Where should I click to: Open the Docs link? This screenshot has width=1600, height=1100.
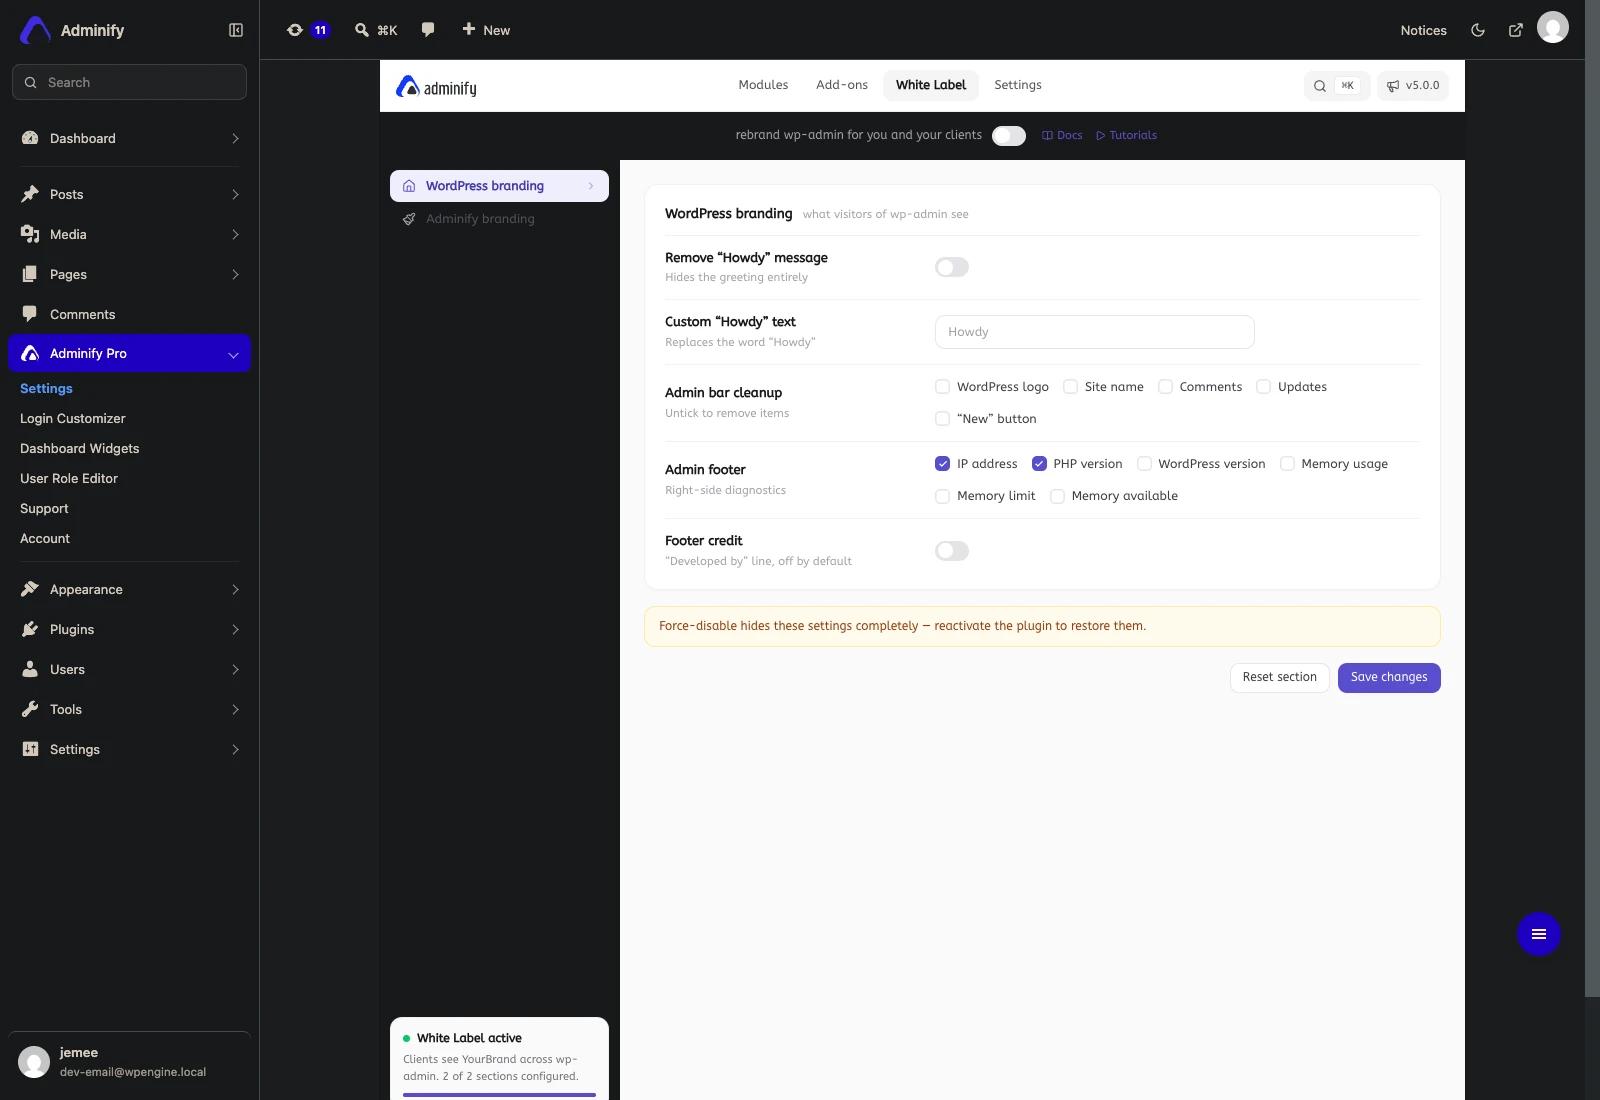(1062, 136)
